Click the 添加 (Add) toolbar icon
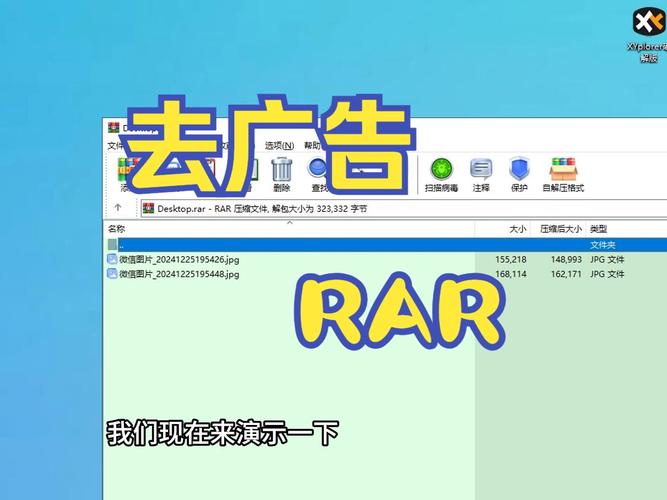 point(125,172)
